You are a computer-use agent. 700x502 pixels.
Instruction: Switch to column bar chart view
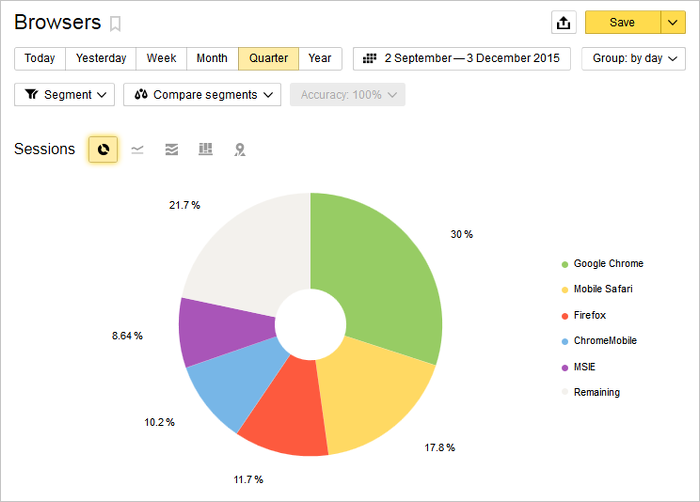206,149
